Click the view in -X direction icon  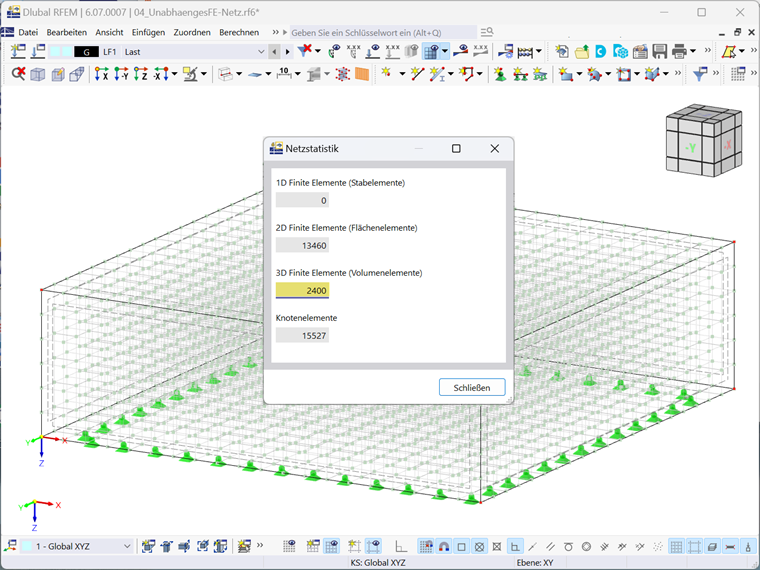[x=160, y=74]
